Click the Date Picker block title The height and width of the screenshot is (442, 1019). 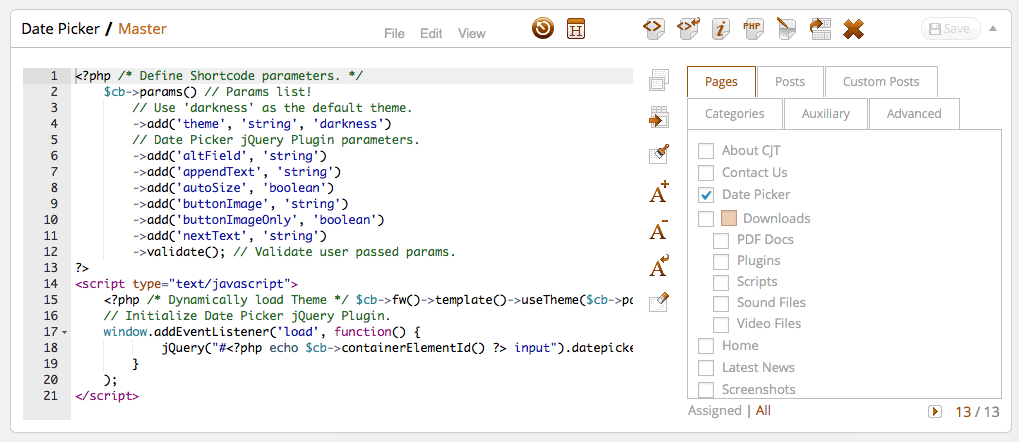coord(61,29)
